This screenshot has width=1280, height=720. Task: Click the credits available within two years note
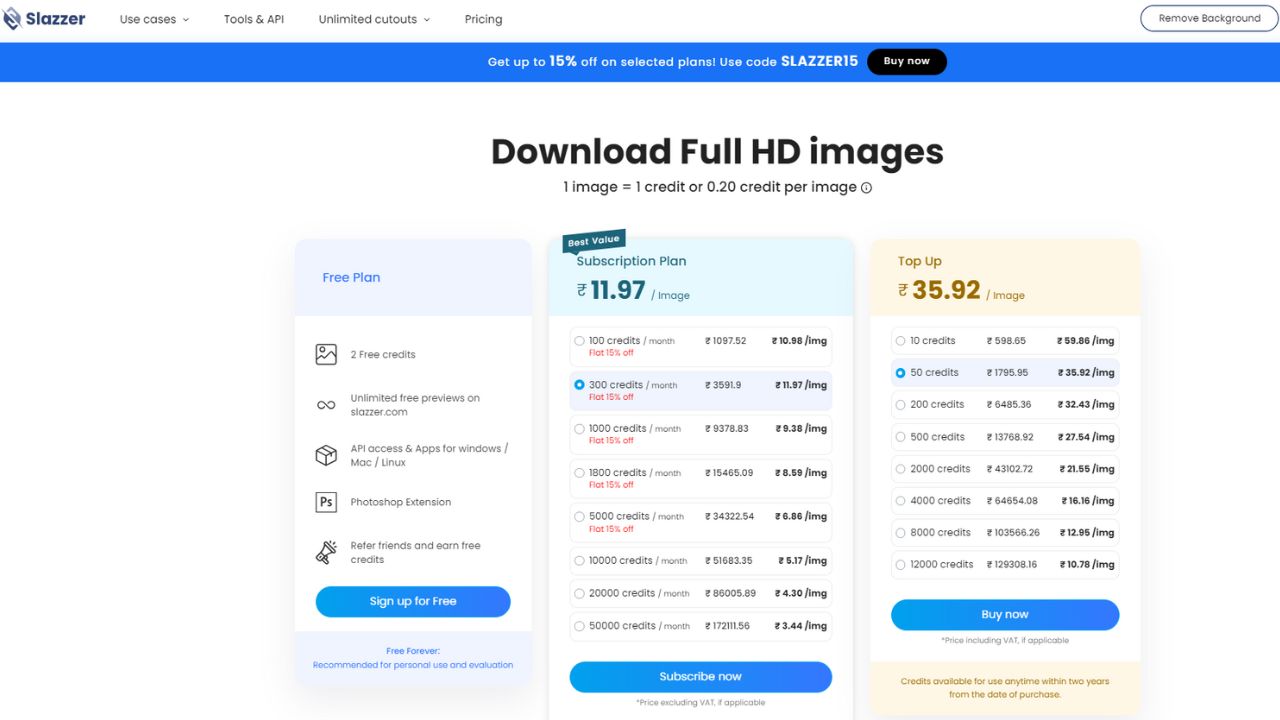point(1005,688)
